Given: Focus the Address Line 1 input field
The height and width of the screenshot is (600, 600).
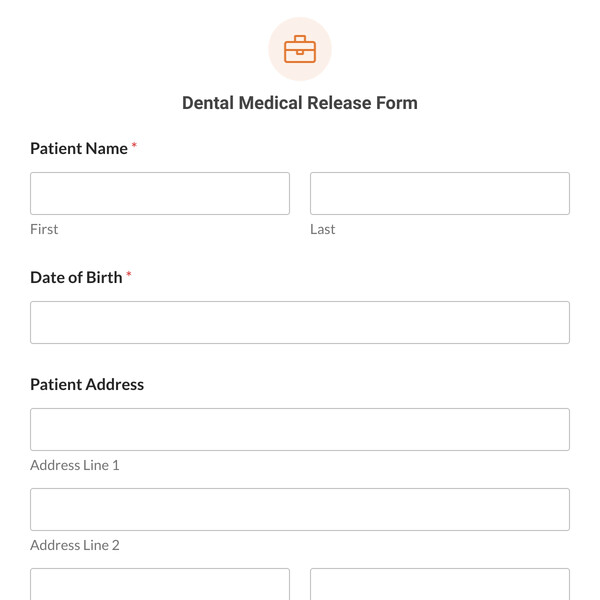Looking at the screenshot, I should tap(300, 429).
